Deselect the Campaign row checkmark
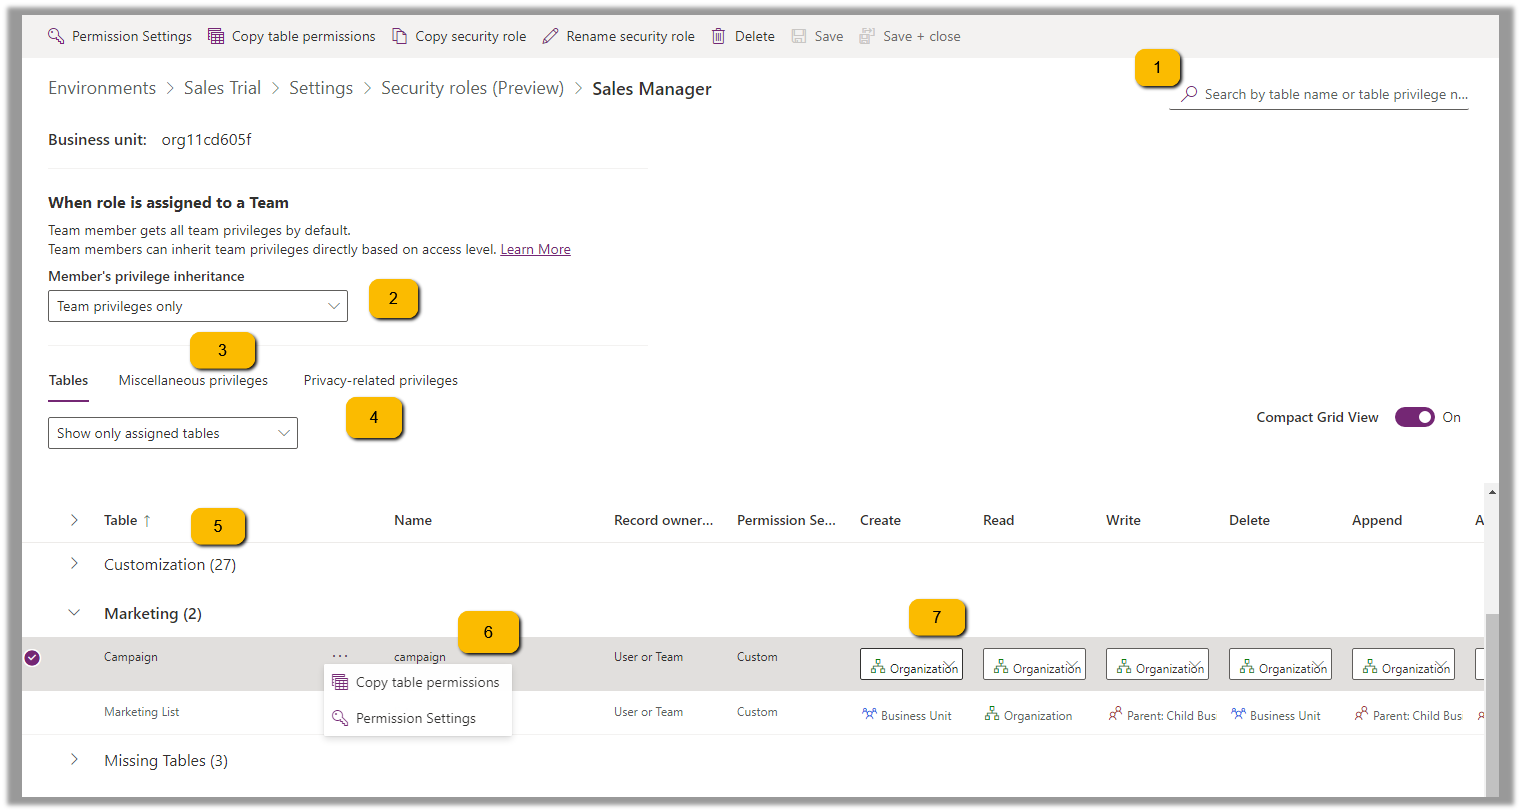Image resolution: width=1521 pixels, height=812 pixels. [x=32, y=657]
